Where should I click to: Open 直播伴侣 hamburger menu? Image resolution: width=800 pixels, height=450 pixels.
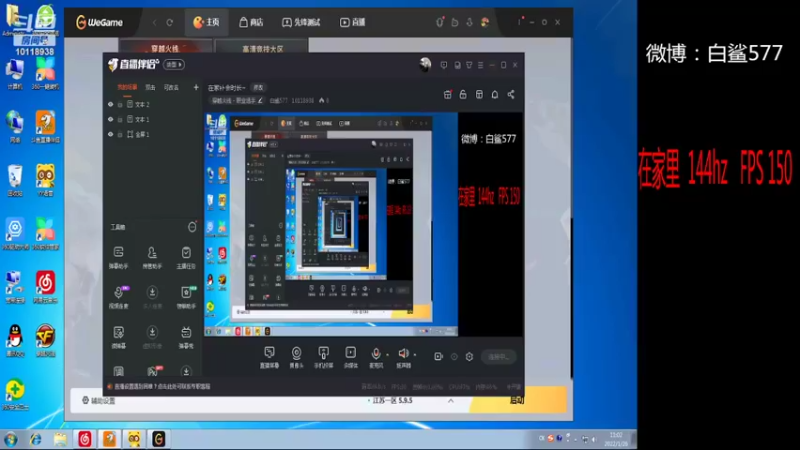point(481,65)
